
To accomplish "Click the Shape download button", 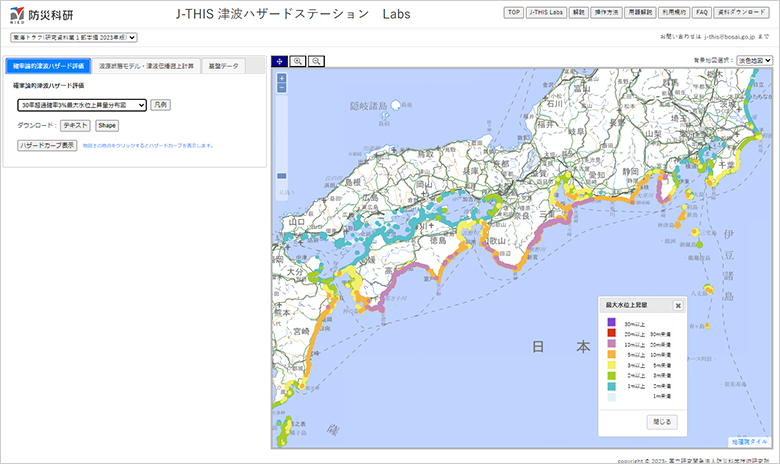I will point(107,125).
